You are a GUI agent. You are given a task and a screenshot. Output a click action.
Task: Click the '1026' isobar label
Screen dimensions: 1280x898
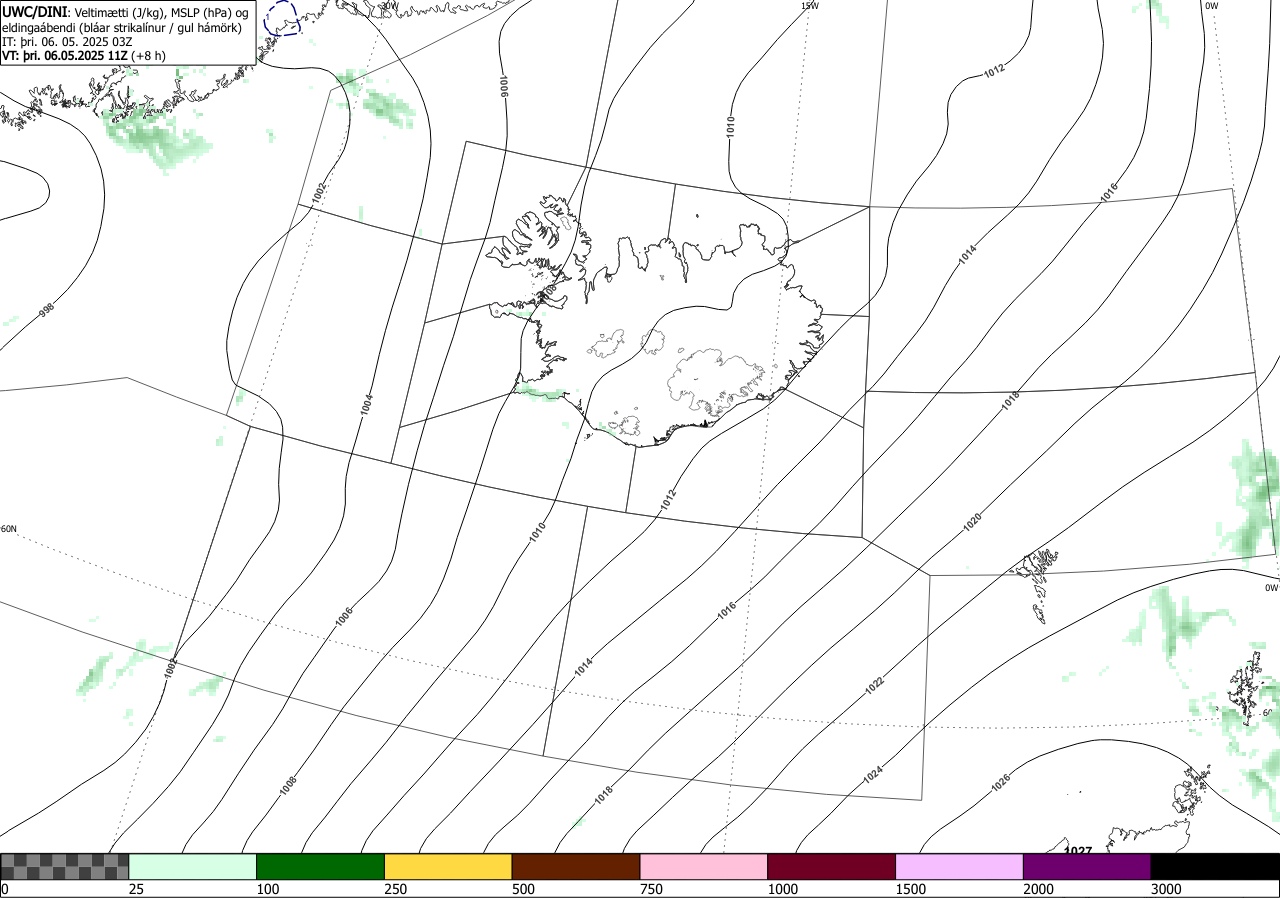click(1000, 782)
